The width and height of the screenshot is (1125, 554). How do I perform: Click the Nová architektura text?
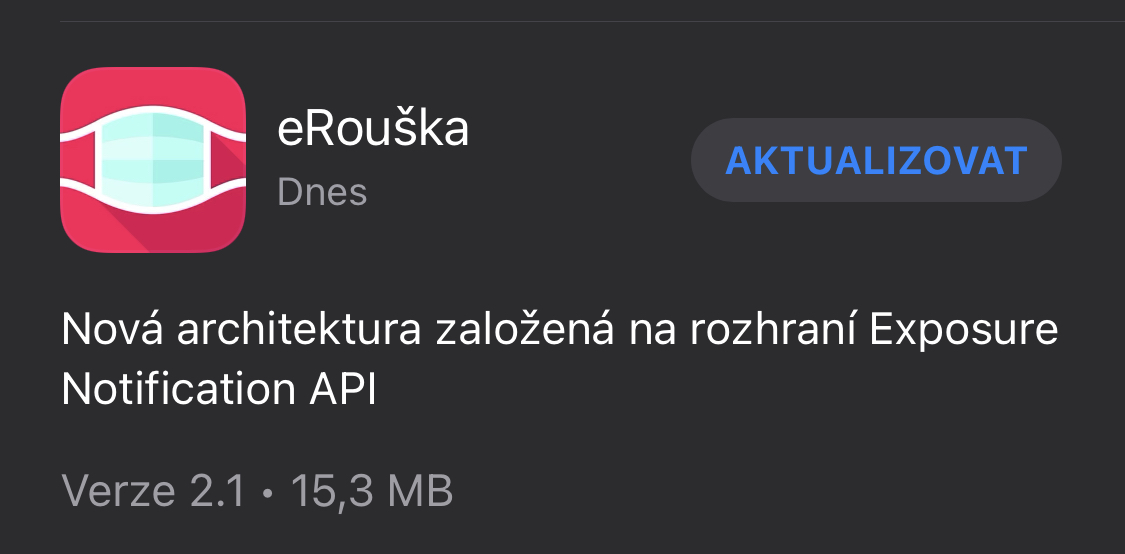241,329
